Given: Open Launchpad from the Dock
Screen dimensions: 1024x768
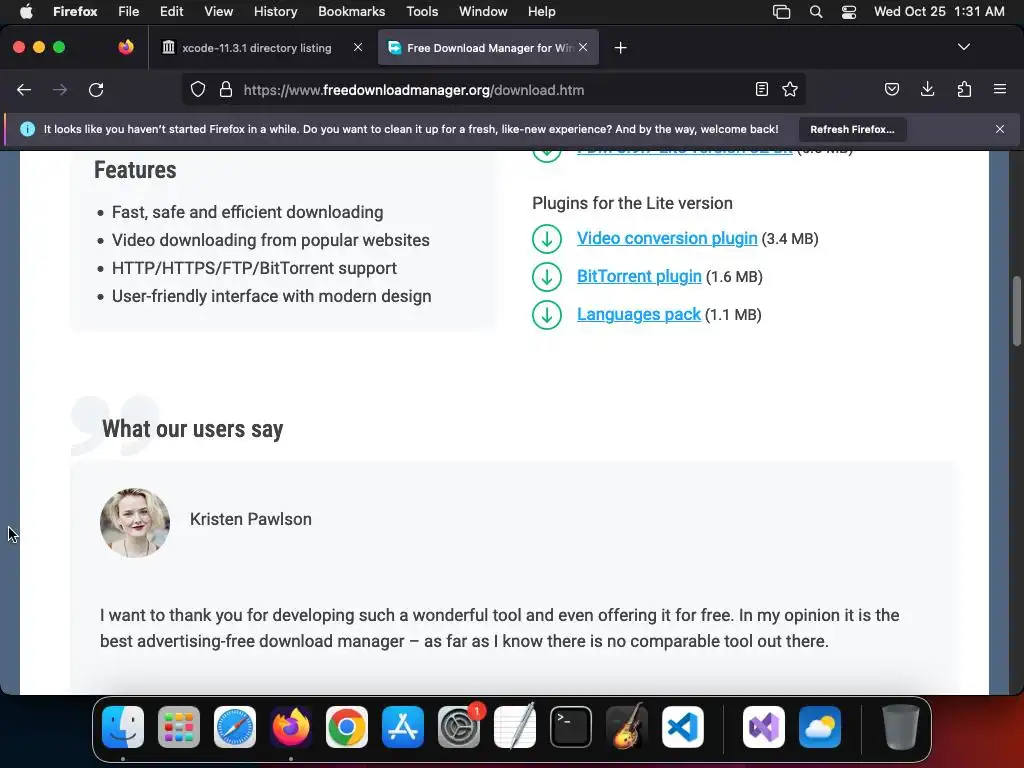Looking at the screenshot, I should [x=179, y=727].
